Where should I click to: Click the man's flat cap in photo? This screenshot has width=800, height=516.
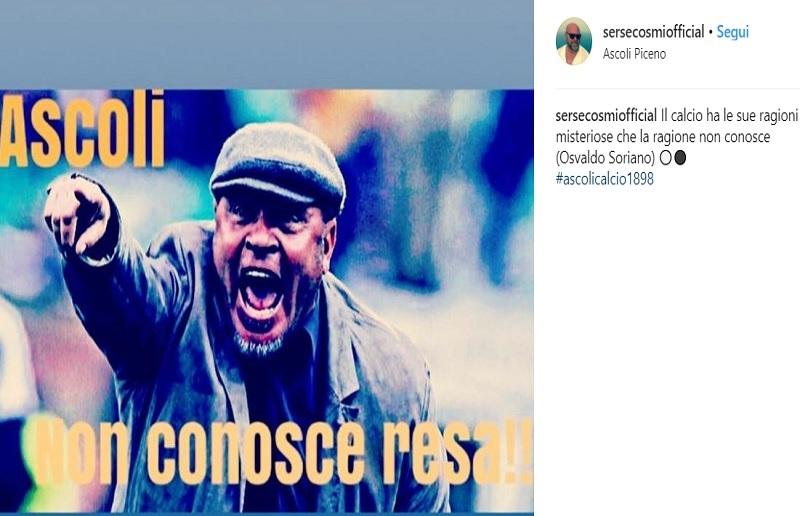pyautogui.click(x=278, y=163)
